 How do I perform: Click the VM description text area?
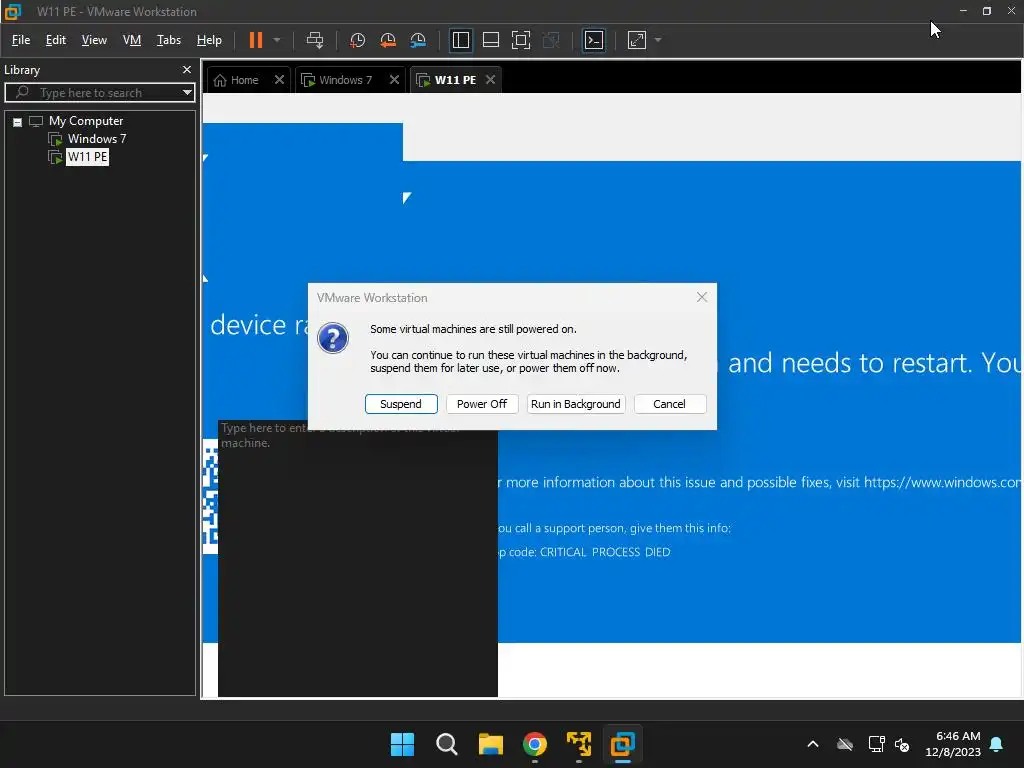coord(358,558)
